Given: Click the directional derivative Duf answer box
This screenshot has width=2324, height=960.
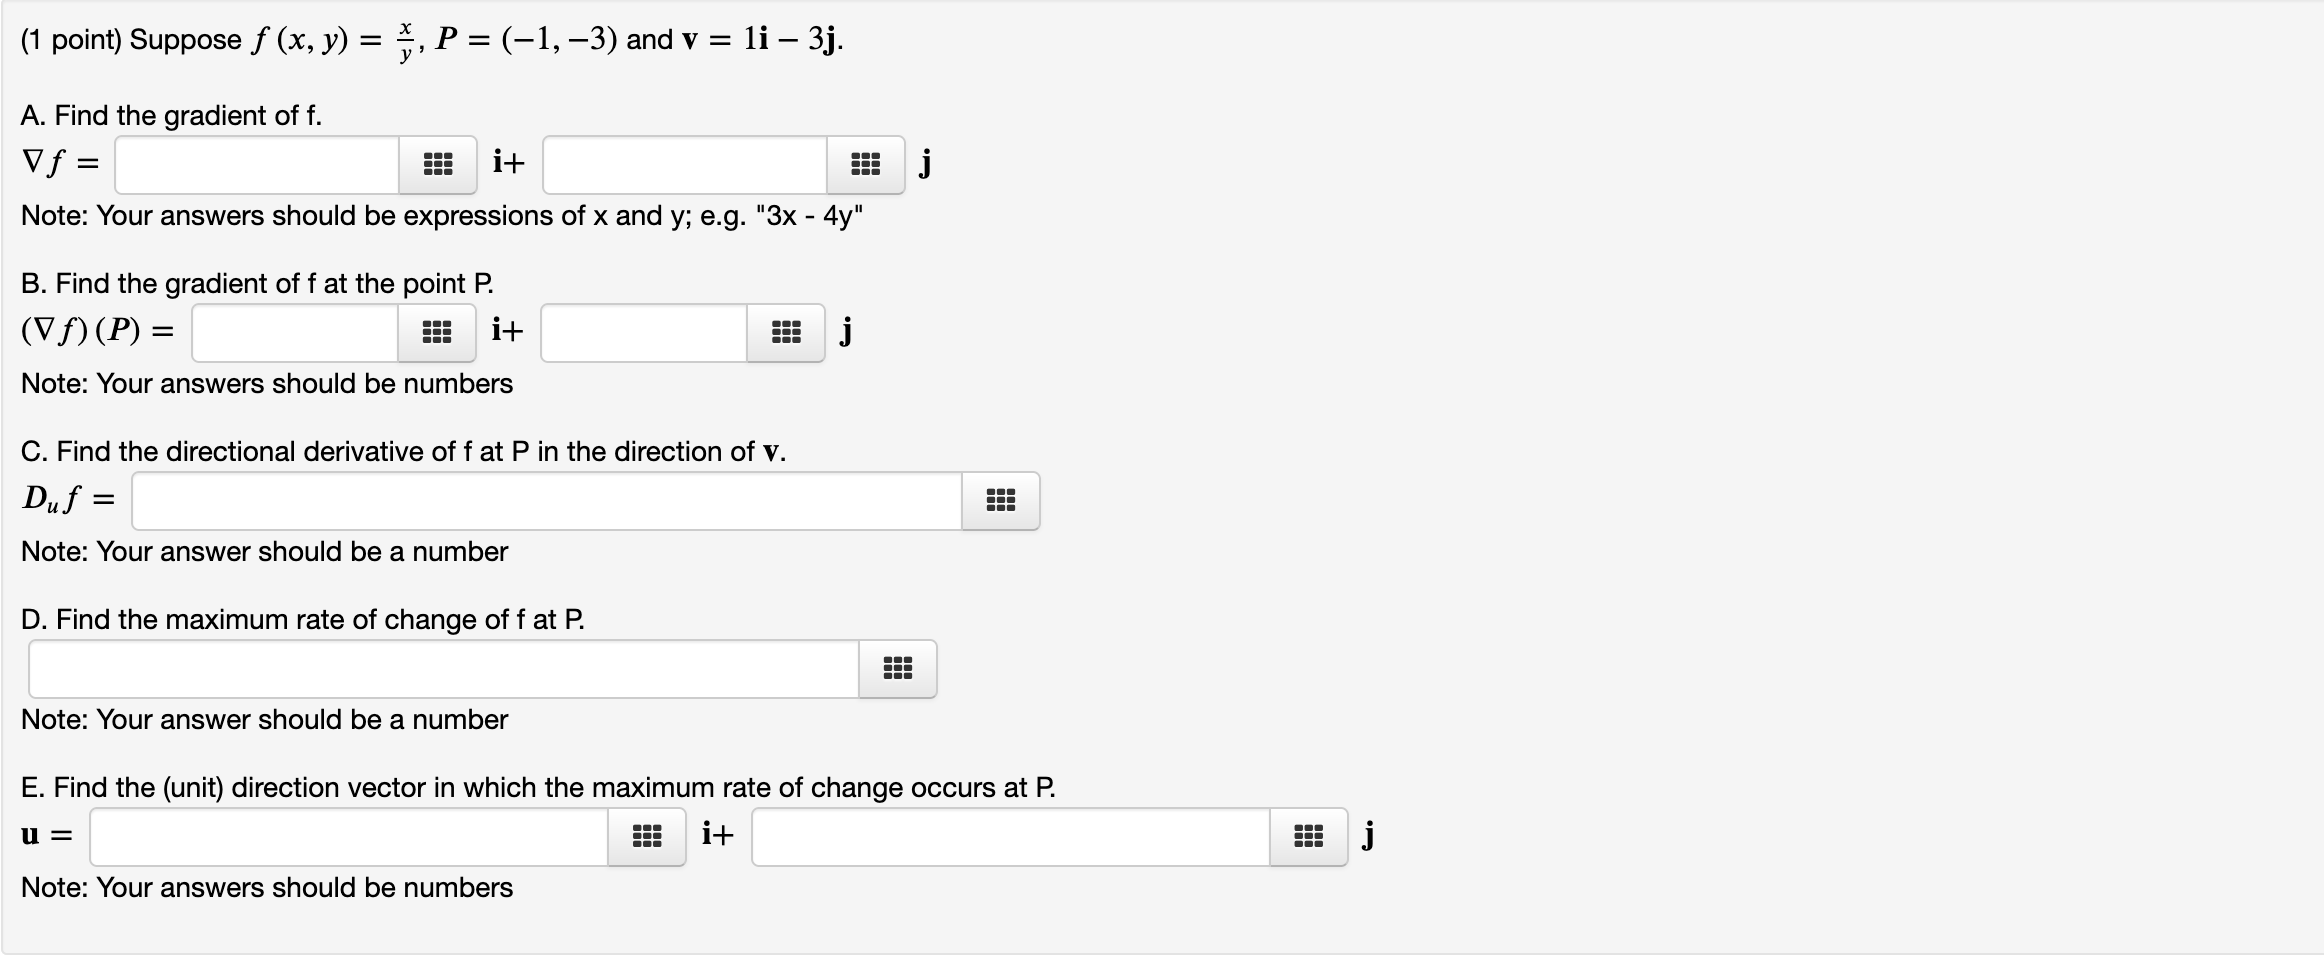Looking at the screenshot, I should pos(545,501).
